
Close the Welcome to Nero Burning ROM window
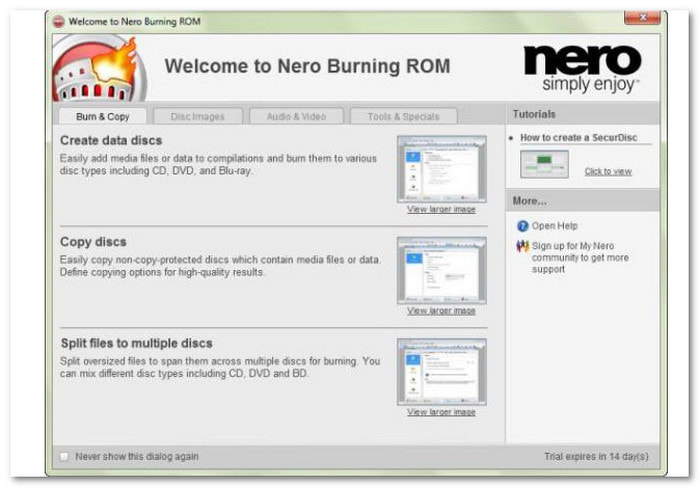642,17
